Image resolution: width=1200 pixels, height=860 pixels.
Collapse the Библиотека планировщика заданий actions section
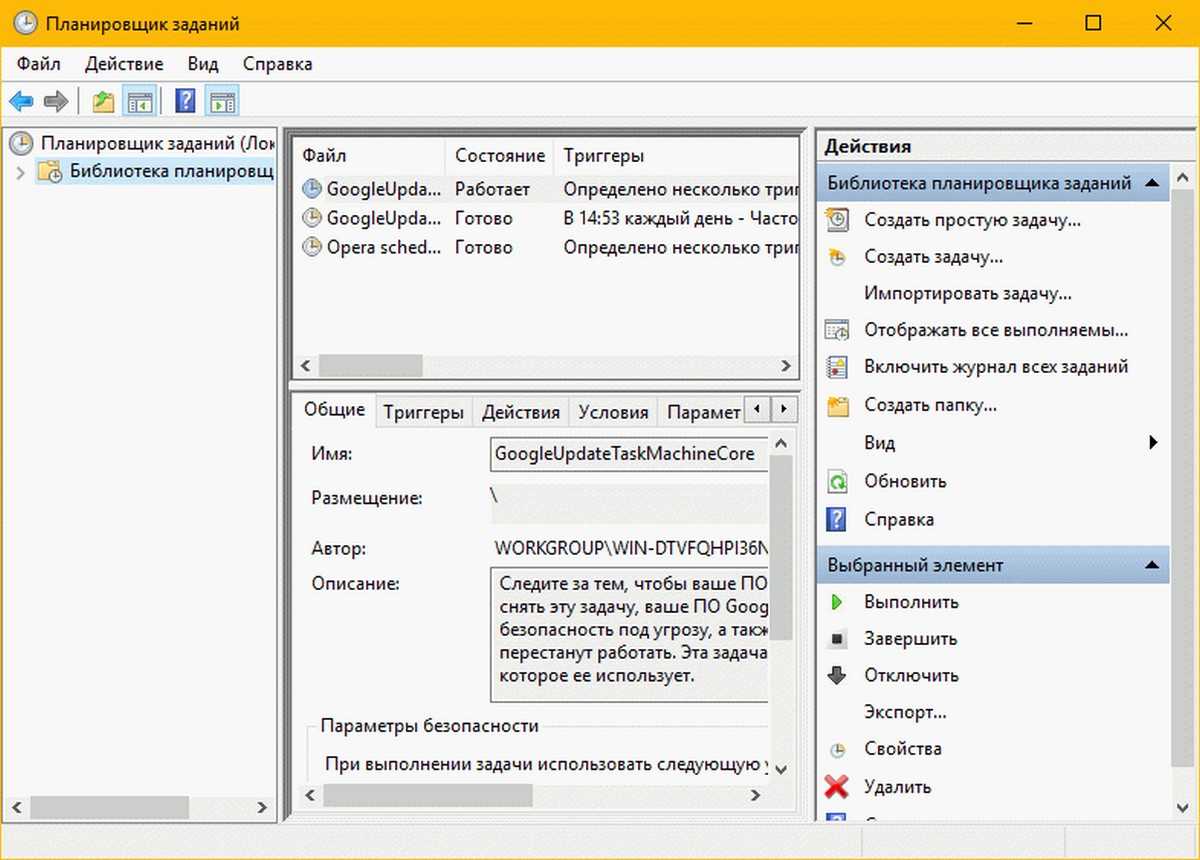tap(1151, 184)
